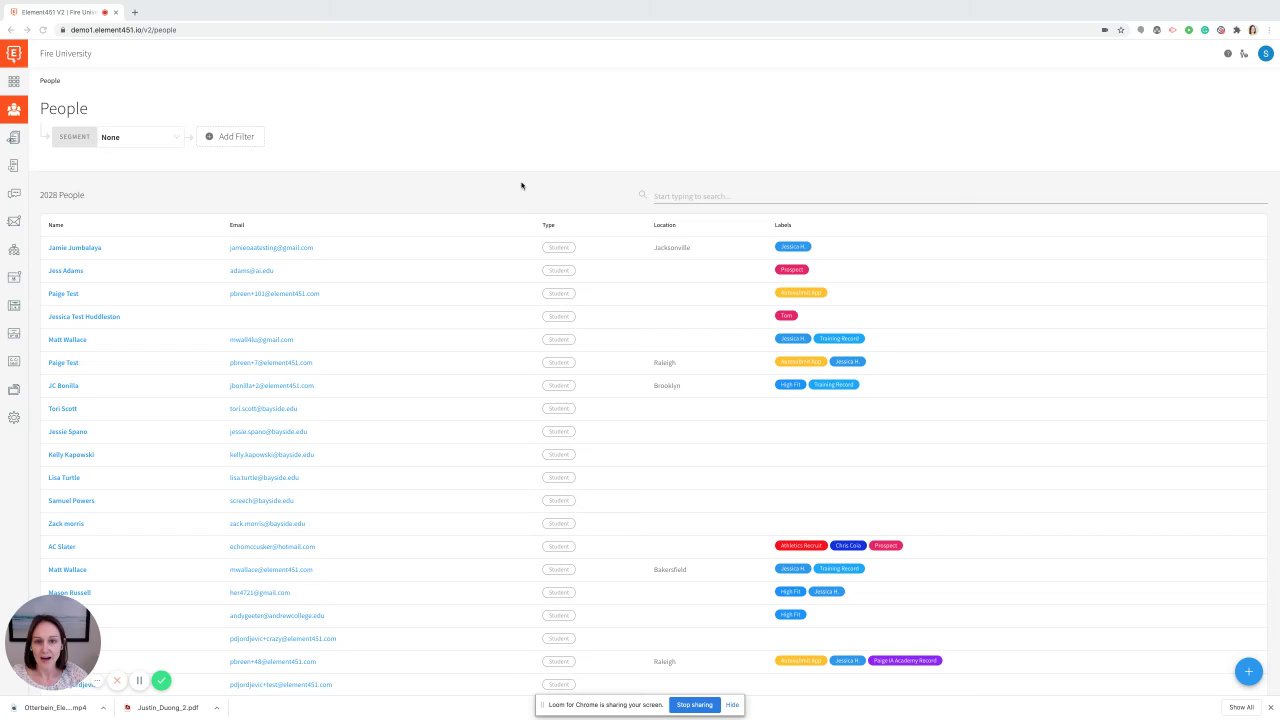Click the help question mark icon
Image resolution: width=1280 pixels, height=720 pixels.
point(1228,54)
